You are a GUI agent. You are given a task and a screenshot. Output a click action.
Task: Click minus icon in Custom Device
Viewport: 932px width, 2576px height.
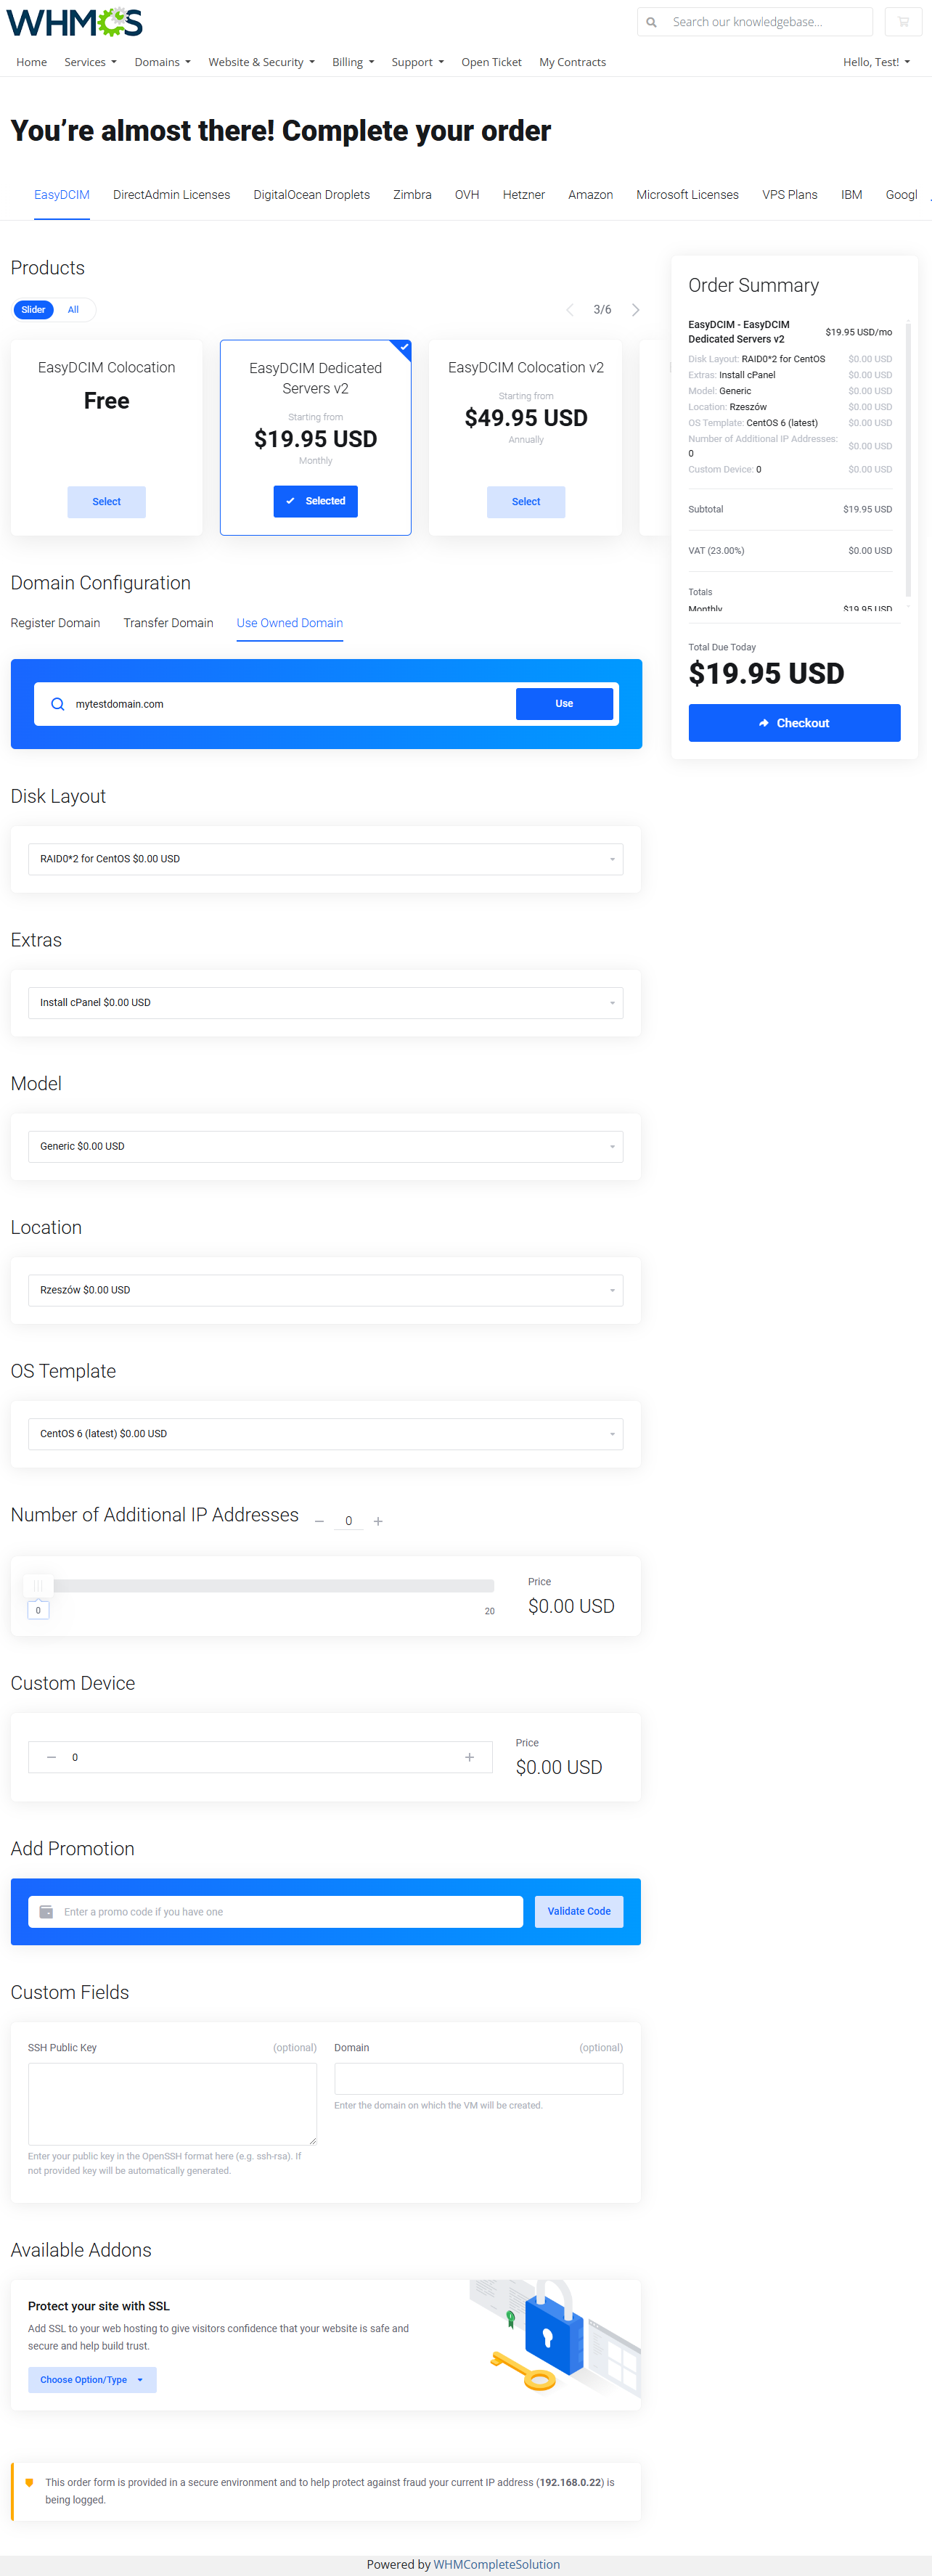[x=51, y=1757]
